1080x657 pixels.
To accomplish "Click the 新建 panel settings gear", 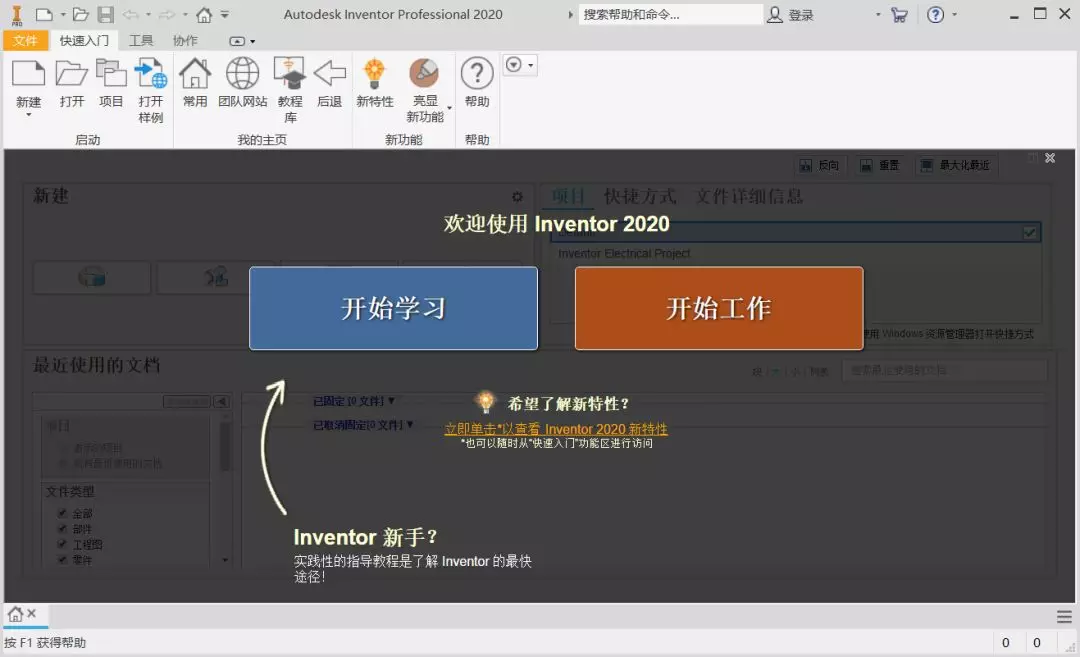I will 517,197.
